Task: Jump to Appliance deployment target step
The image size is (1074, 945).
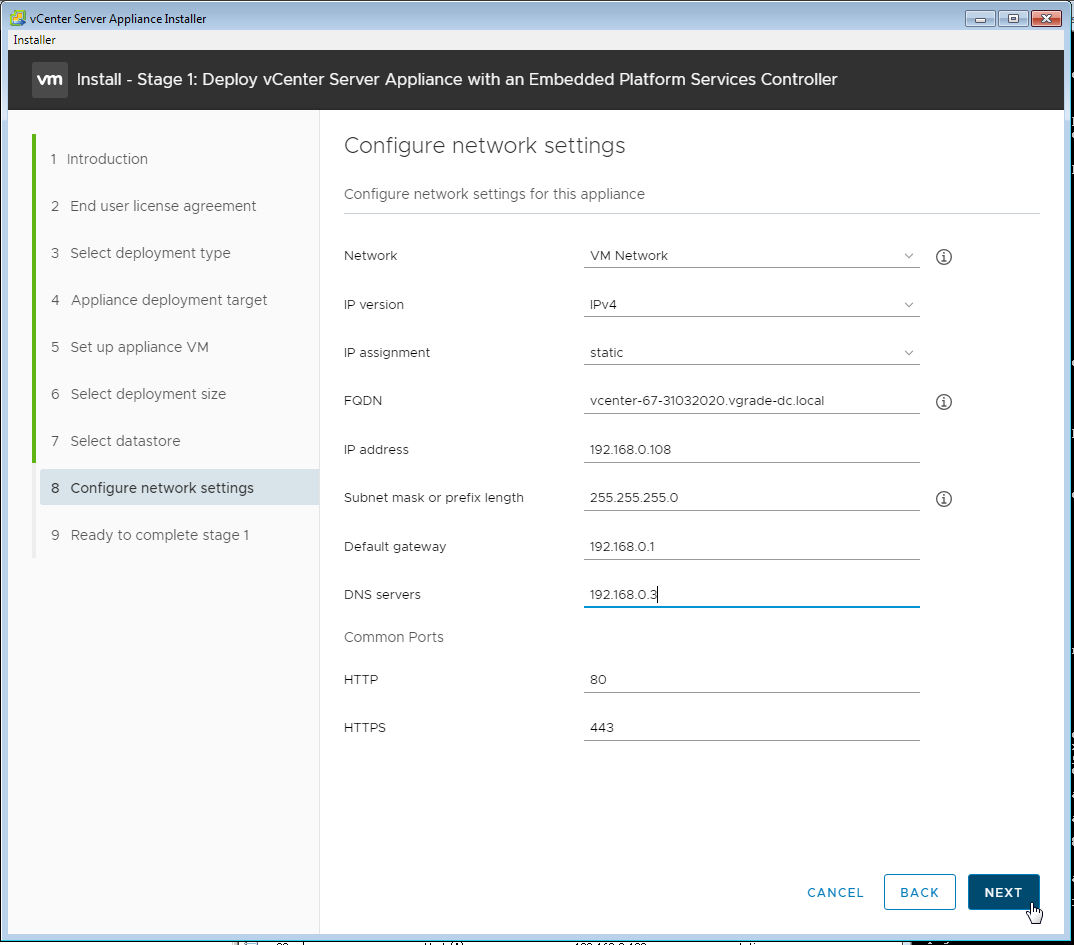Action: [x=169, y=300]
